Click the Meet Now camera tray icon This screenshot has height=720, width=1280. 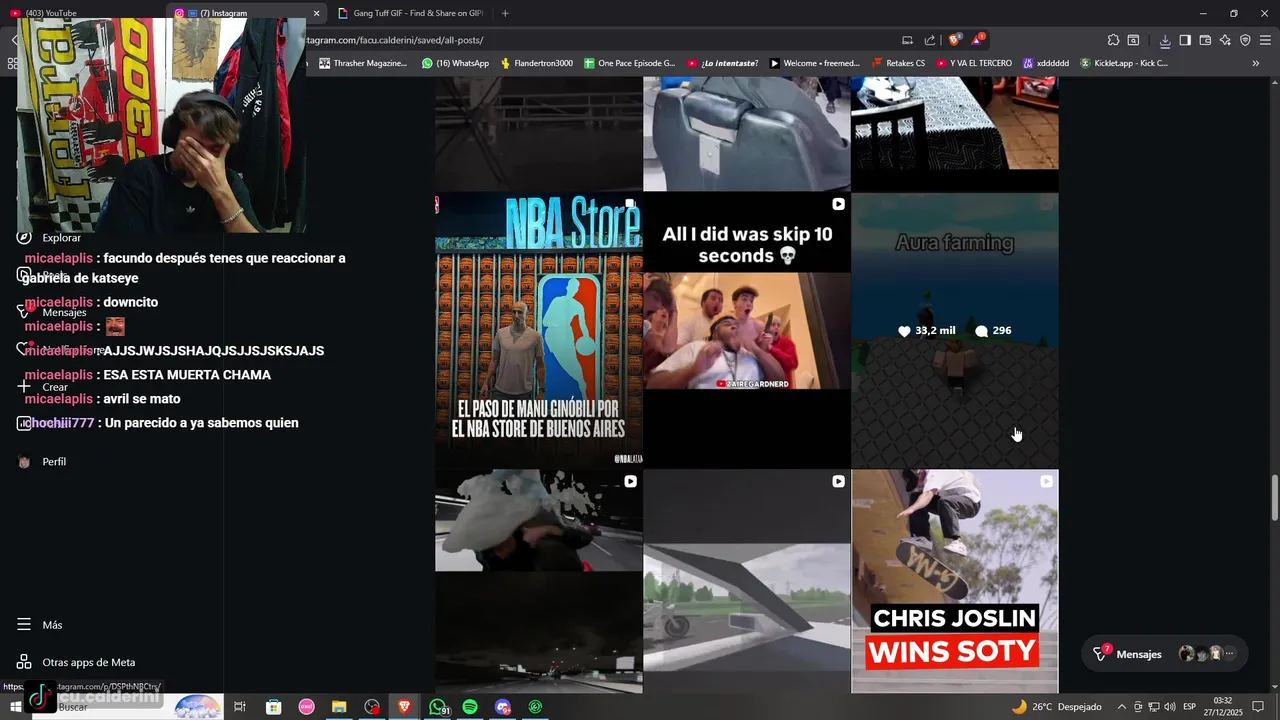1137,707
